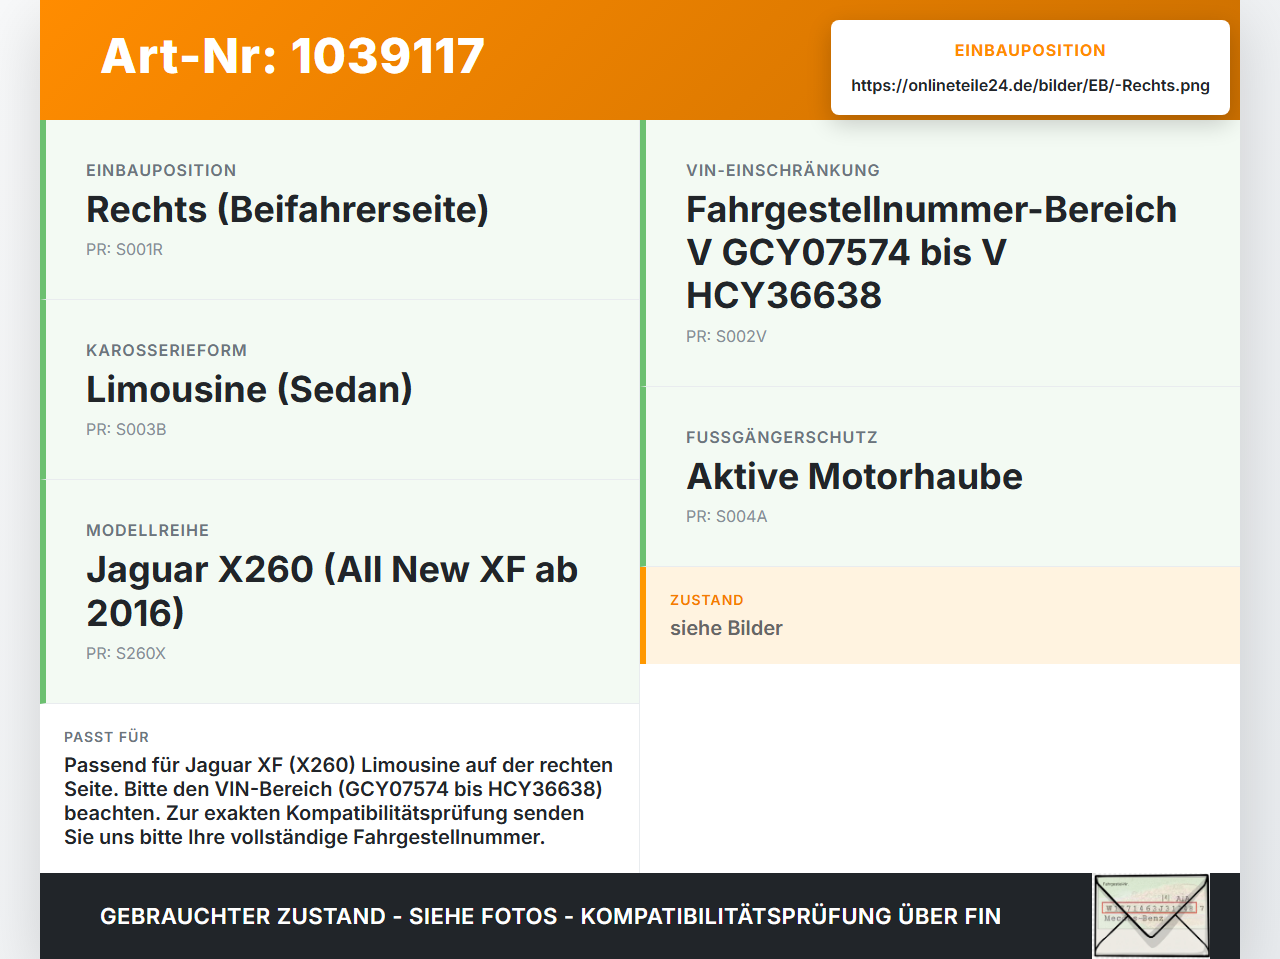Screen dimensions: 1280x959
Task: Click the orange 'EINBAUPOSITION' header in white card
Action: tap(1030, 50)
